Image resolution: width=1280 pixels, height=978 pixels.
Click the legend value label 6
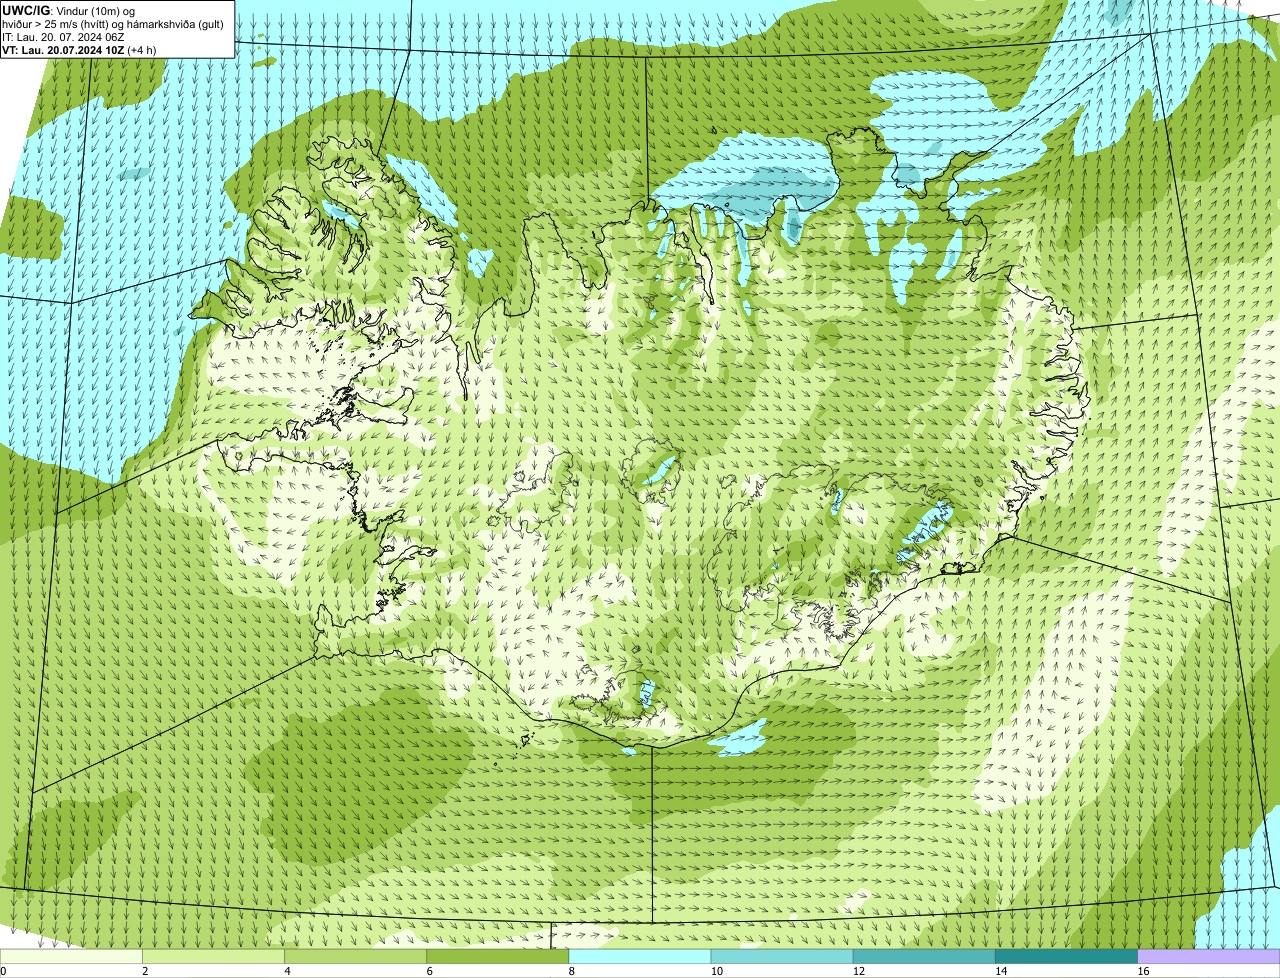point(429,971)
